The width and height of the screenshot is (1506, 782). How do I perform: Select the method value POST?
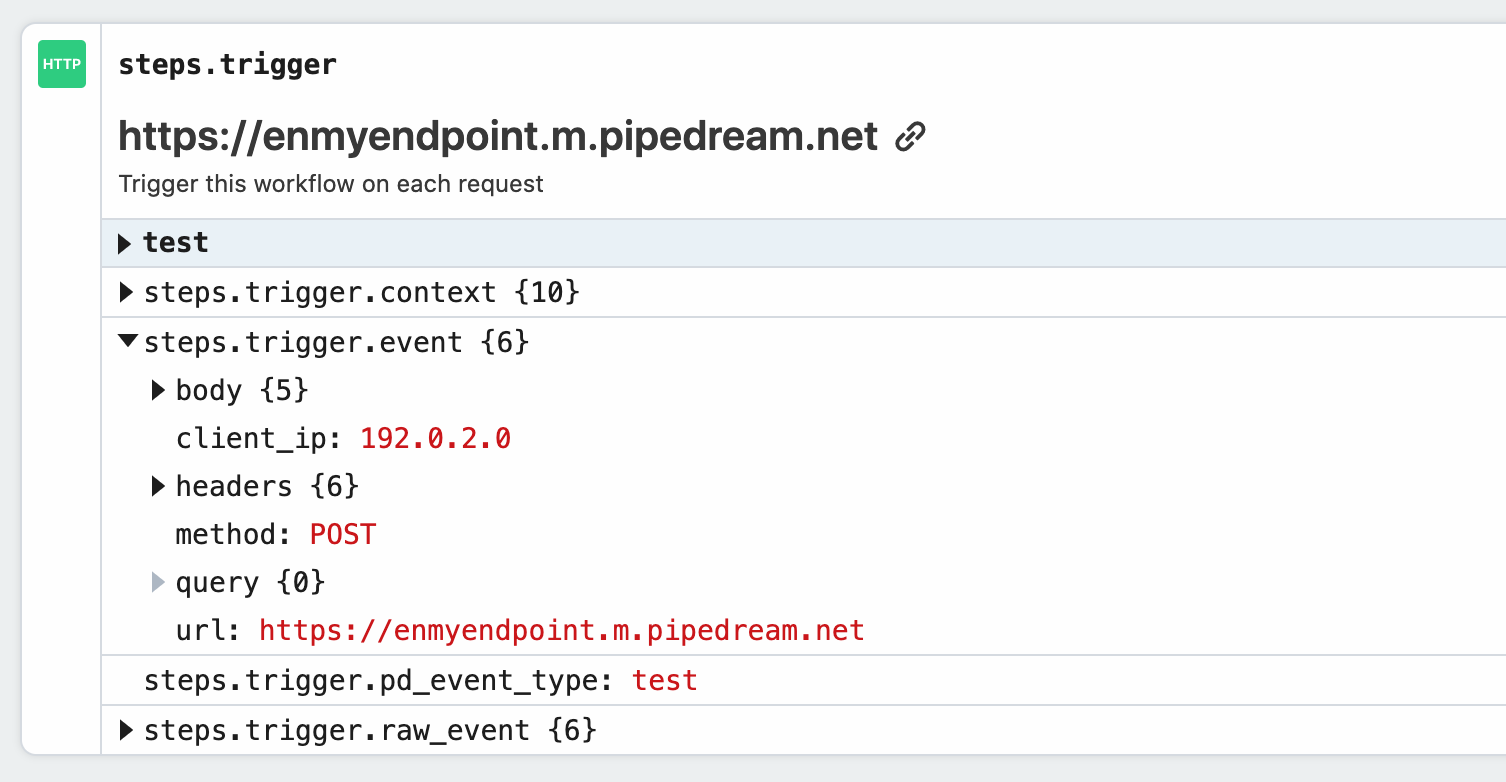click(x=343, y=534)
